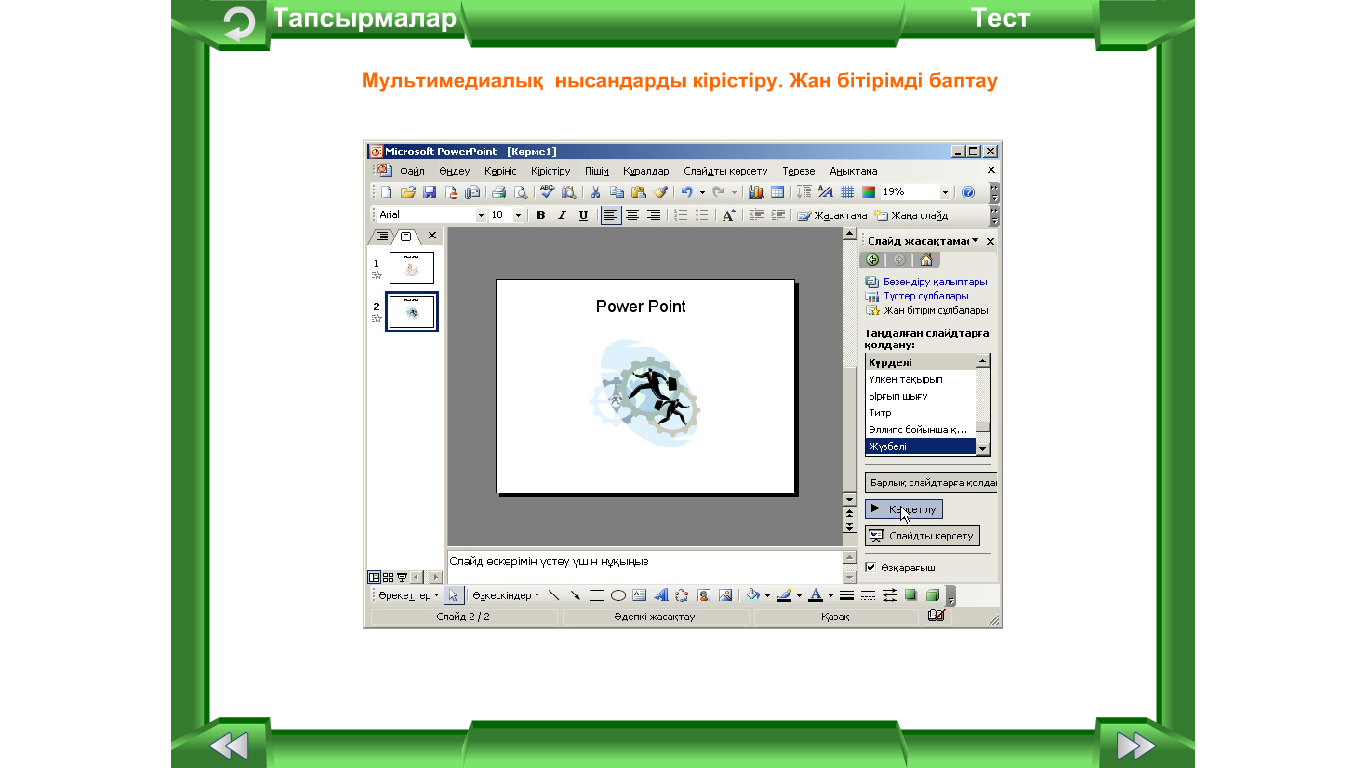Open the Құралдар menu
Screen dimensions: 1366x768
coord(646,171)
